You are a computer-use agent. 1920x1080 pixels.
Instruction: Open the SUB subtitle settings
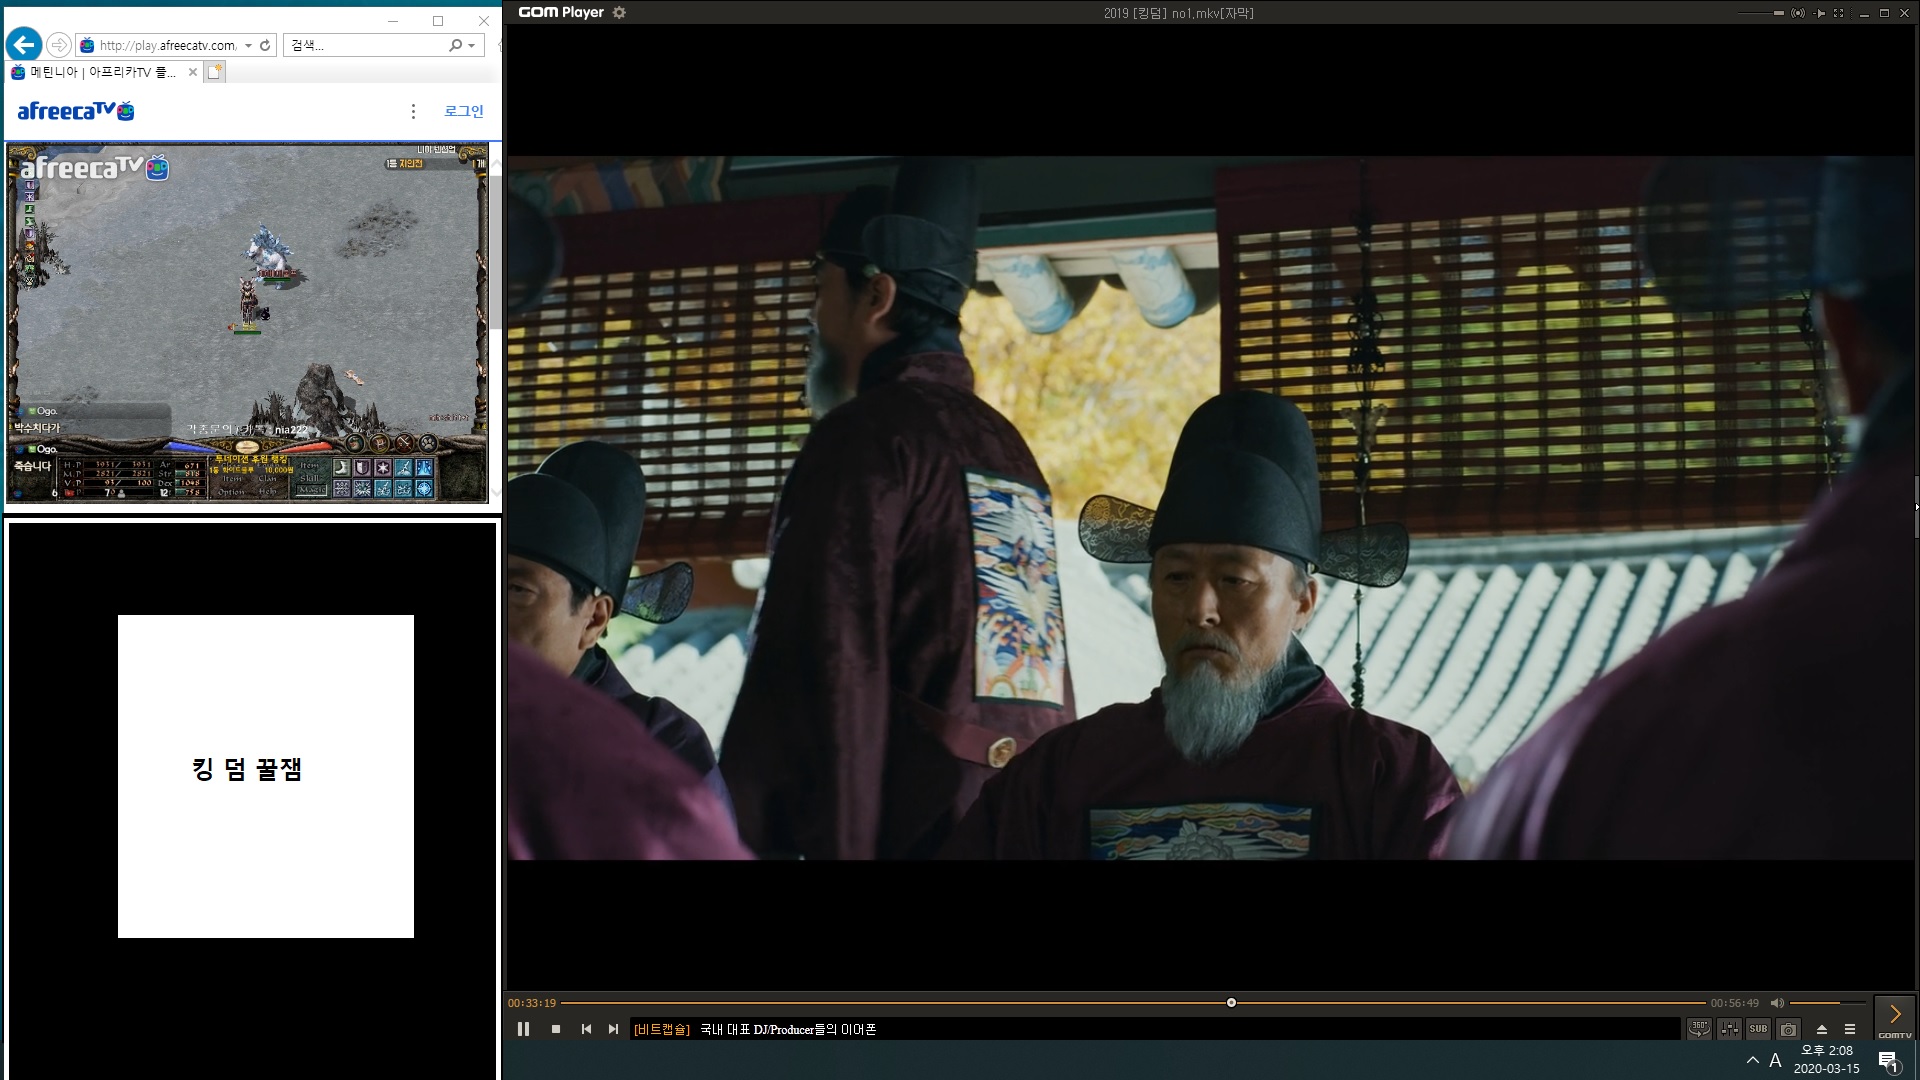1758,1029
